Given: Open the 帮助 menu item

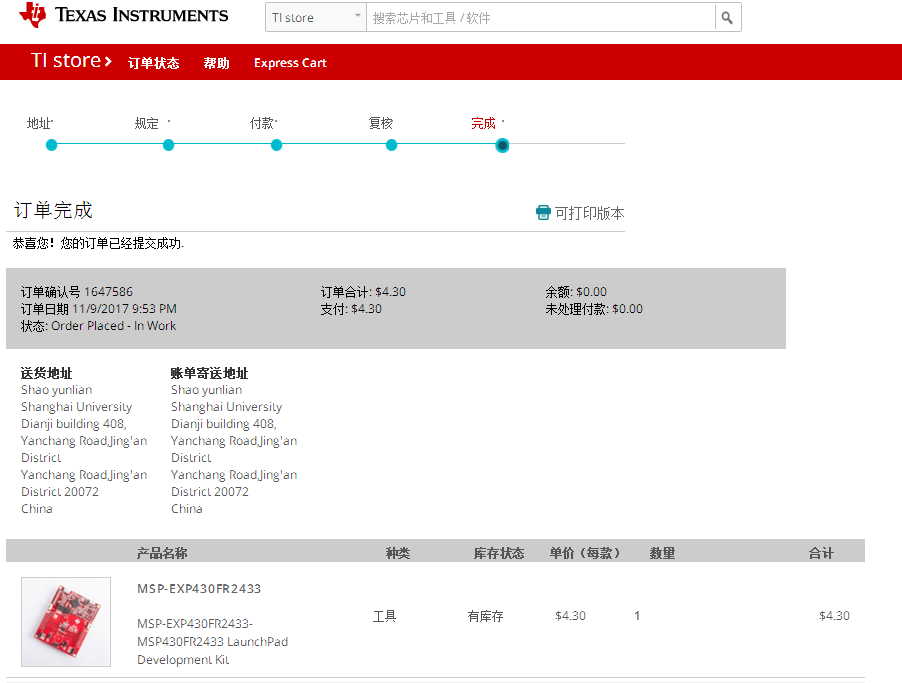Looking at the screenshot, I should tap(216, 63).
